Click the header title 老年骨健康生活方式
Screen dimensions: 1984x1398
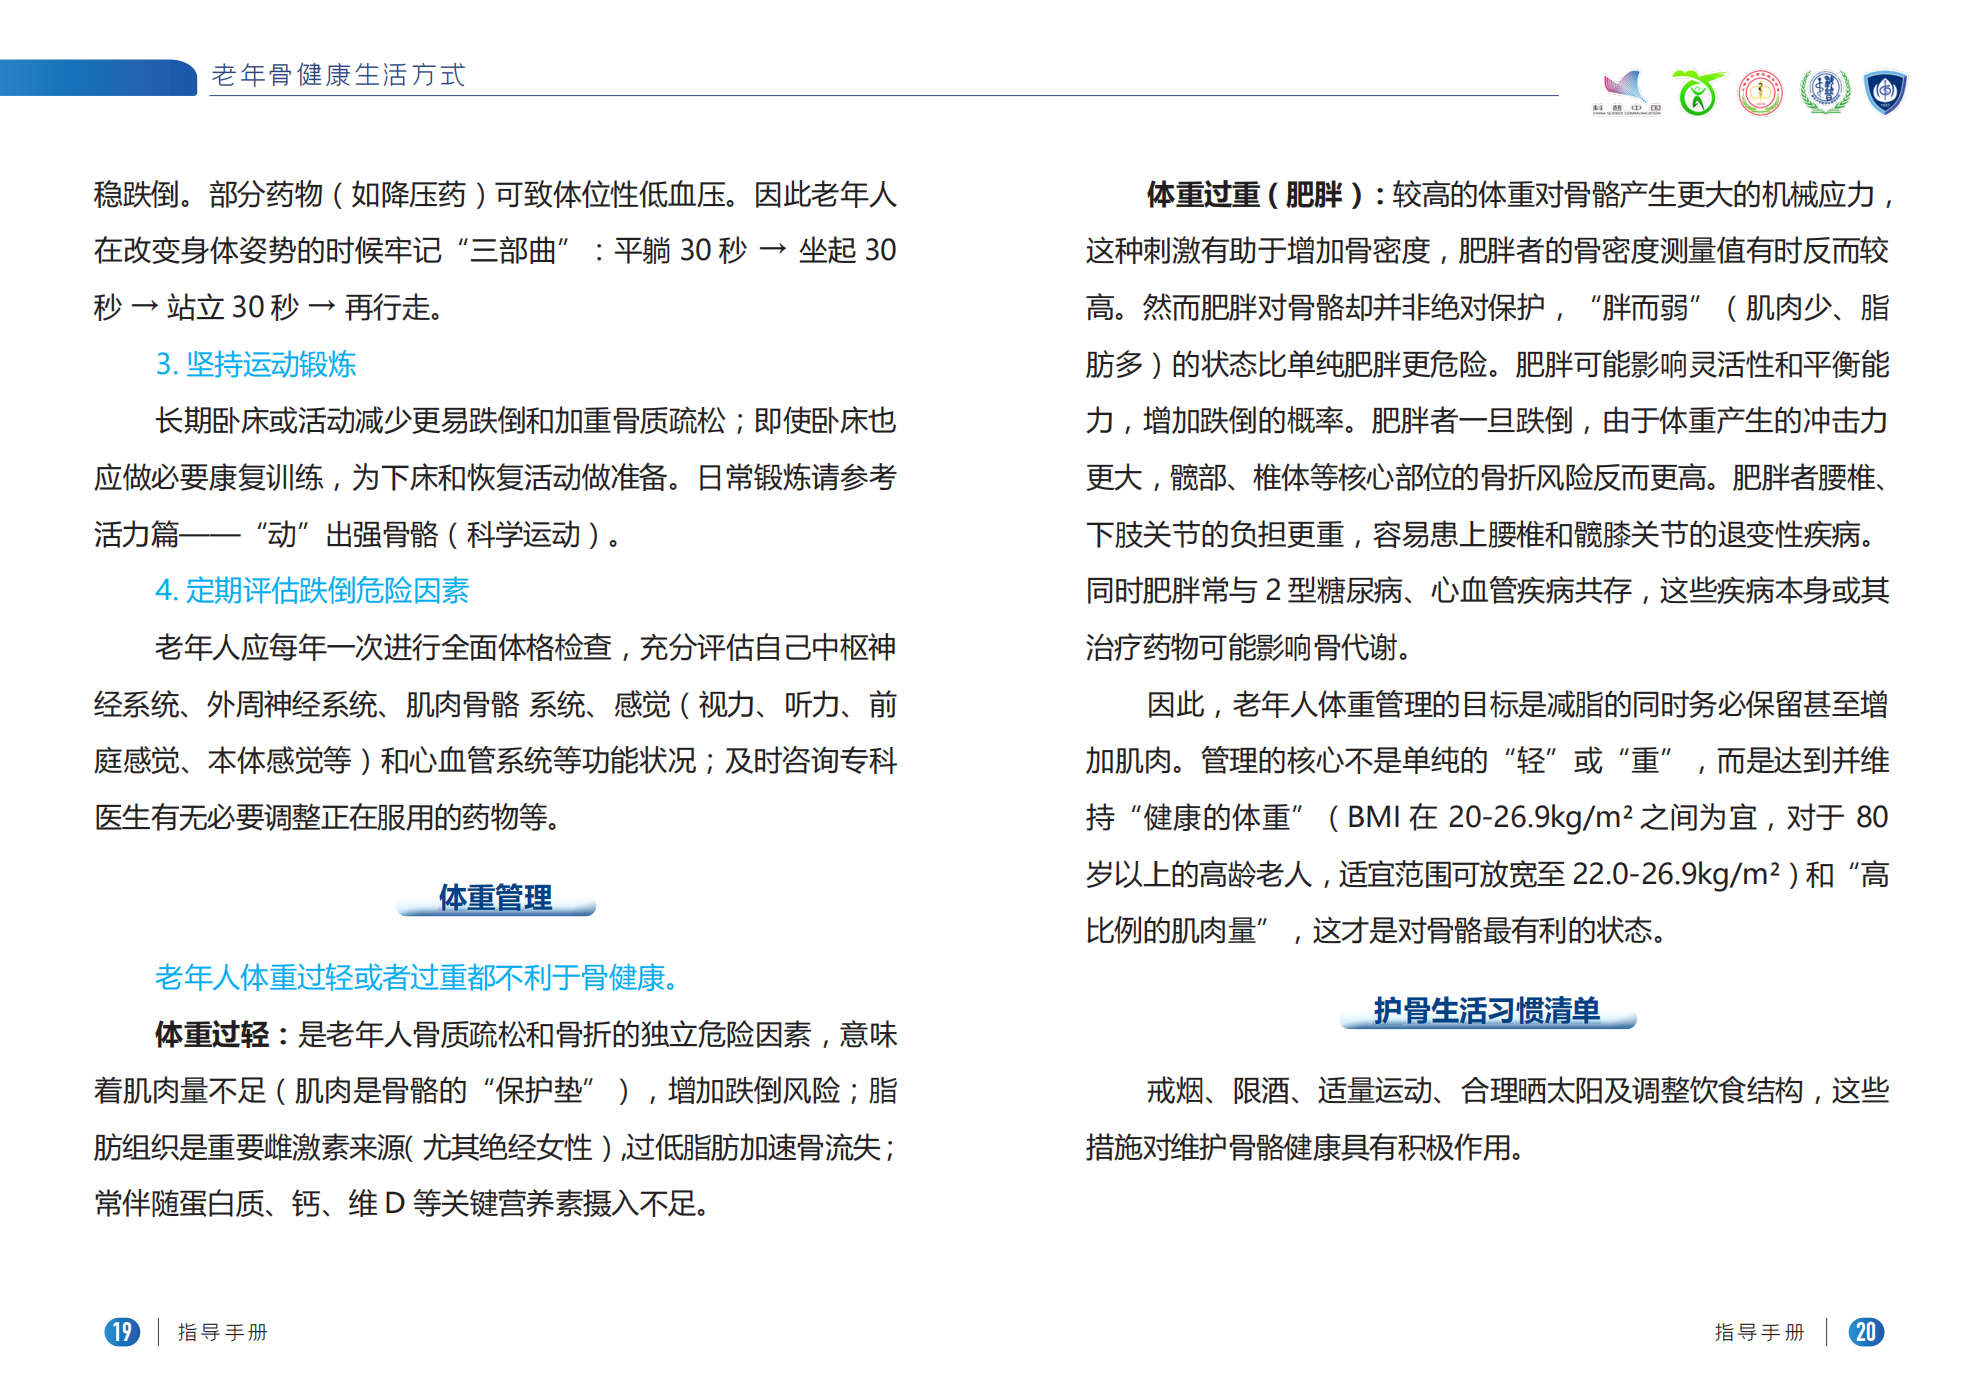(x=338, y=75)
